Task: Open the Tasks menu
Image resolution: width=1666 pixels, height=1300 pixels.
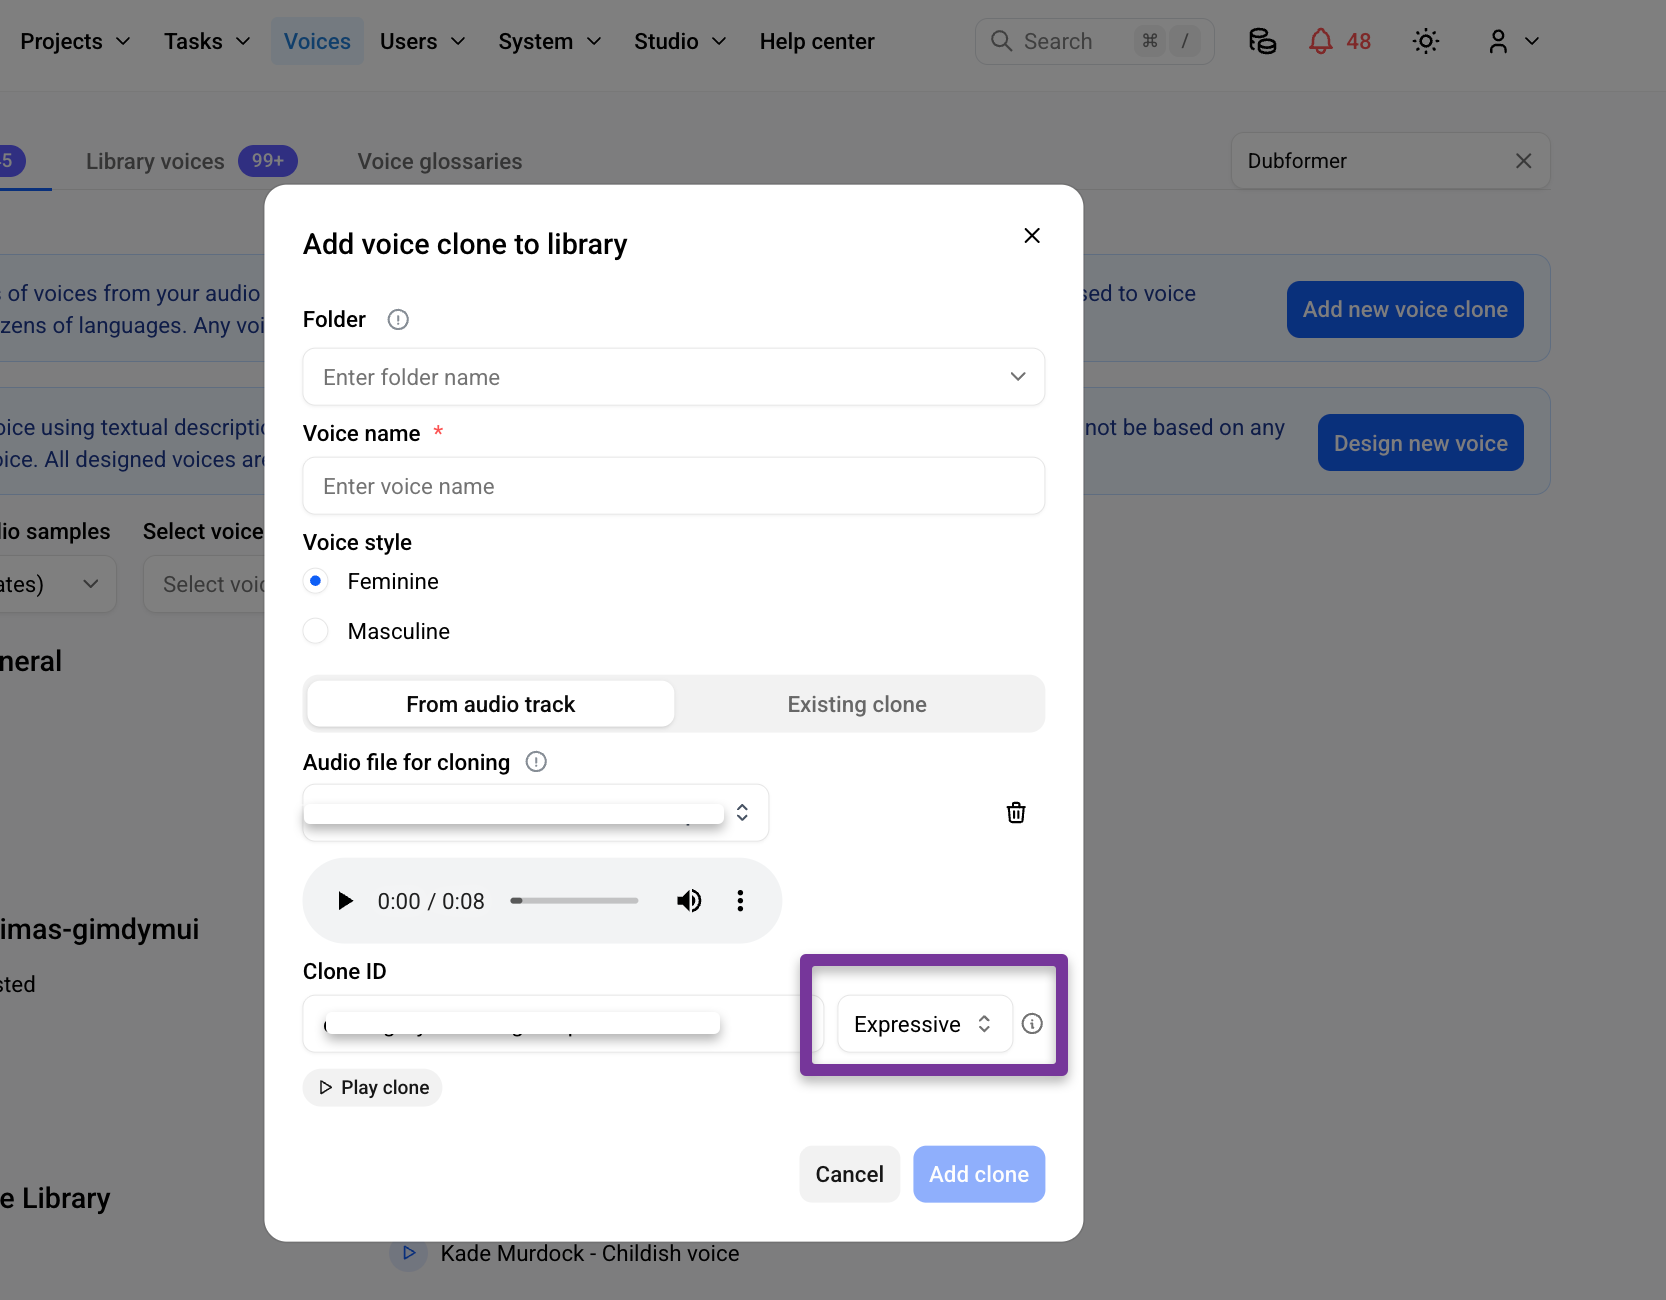Action: [x=207, y=41]
